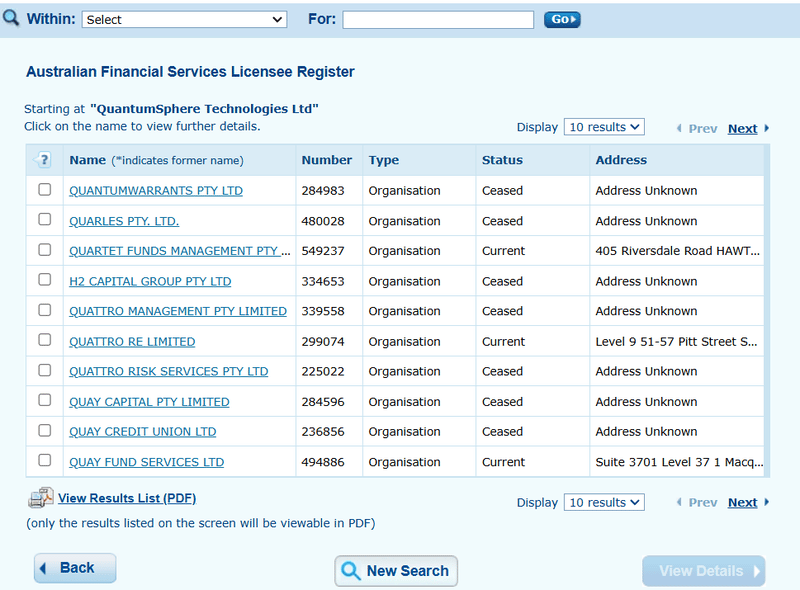Click the help question mark icon in table header
This screenshot has width=800, height=590.
pyautogui.click(x=44, y=160)
